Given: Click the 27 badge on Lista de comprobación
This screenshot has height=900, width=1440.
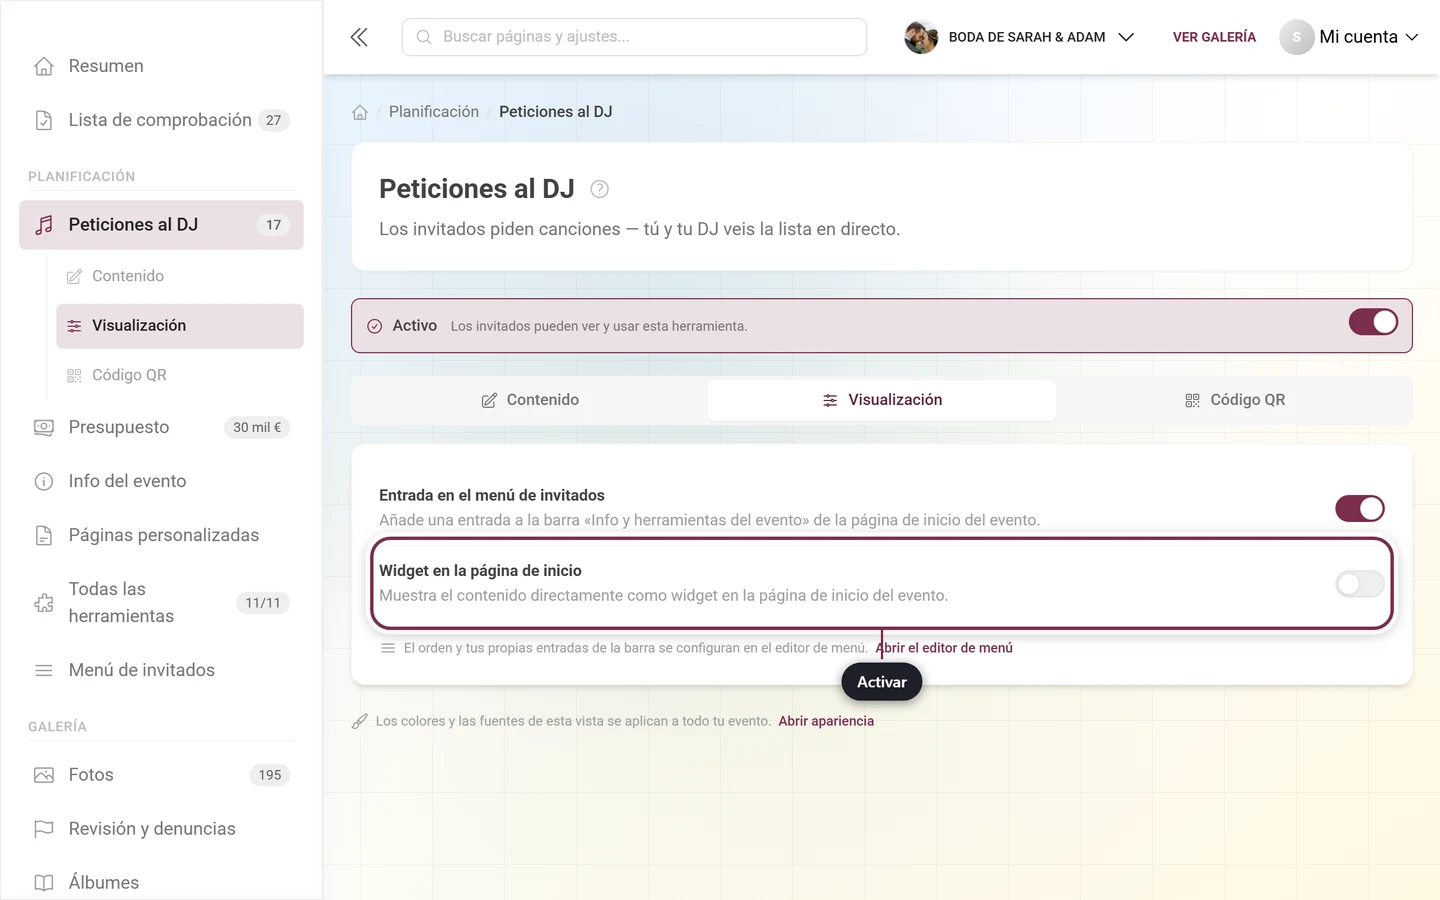Looking at the screenshot, I should tap(274, 120).
